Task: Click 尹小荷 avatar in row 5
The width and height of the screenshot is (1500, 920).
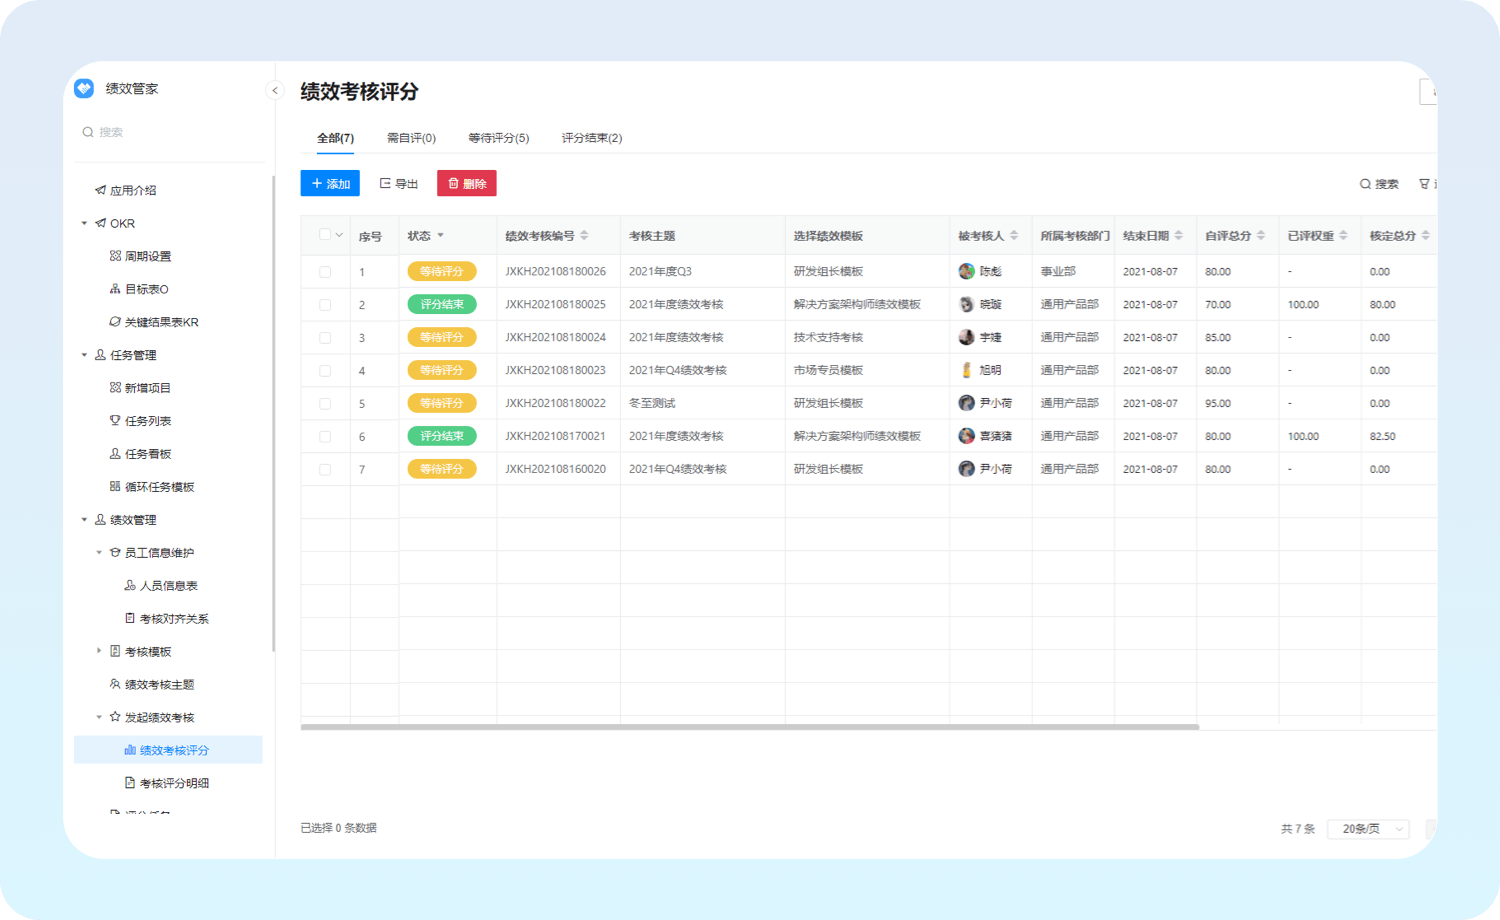Action: coord(966,403)
